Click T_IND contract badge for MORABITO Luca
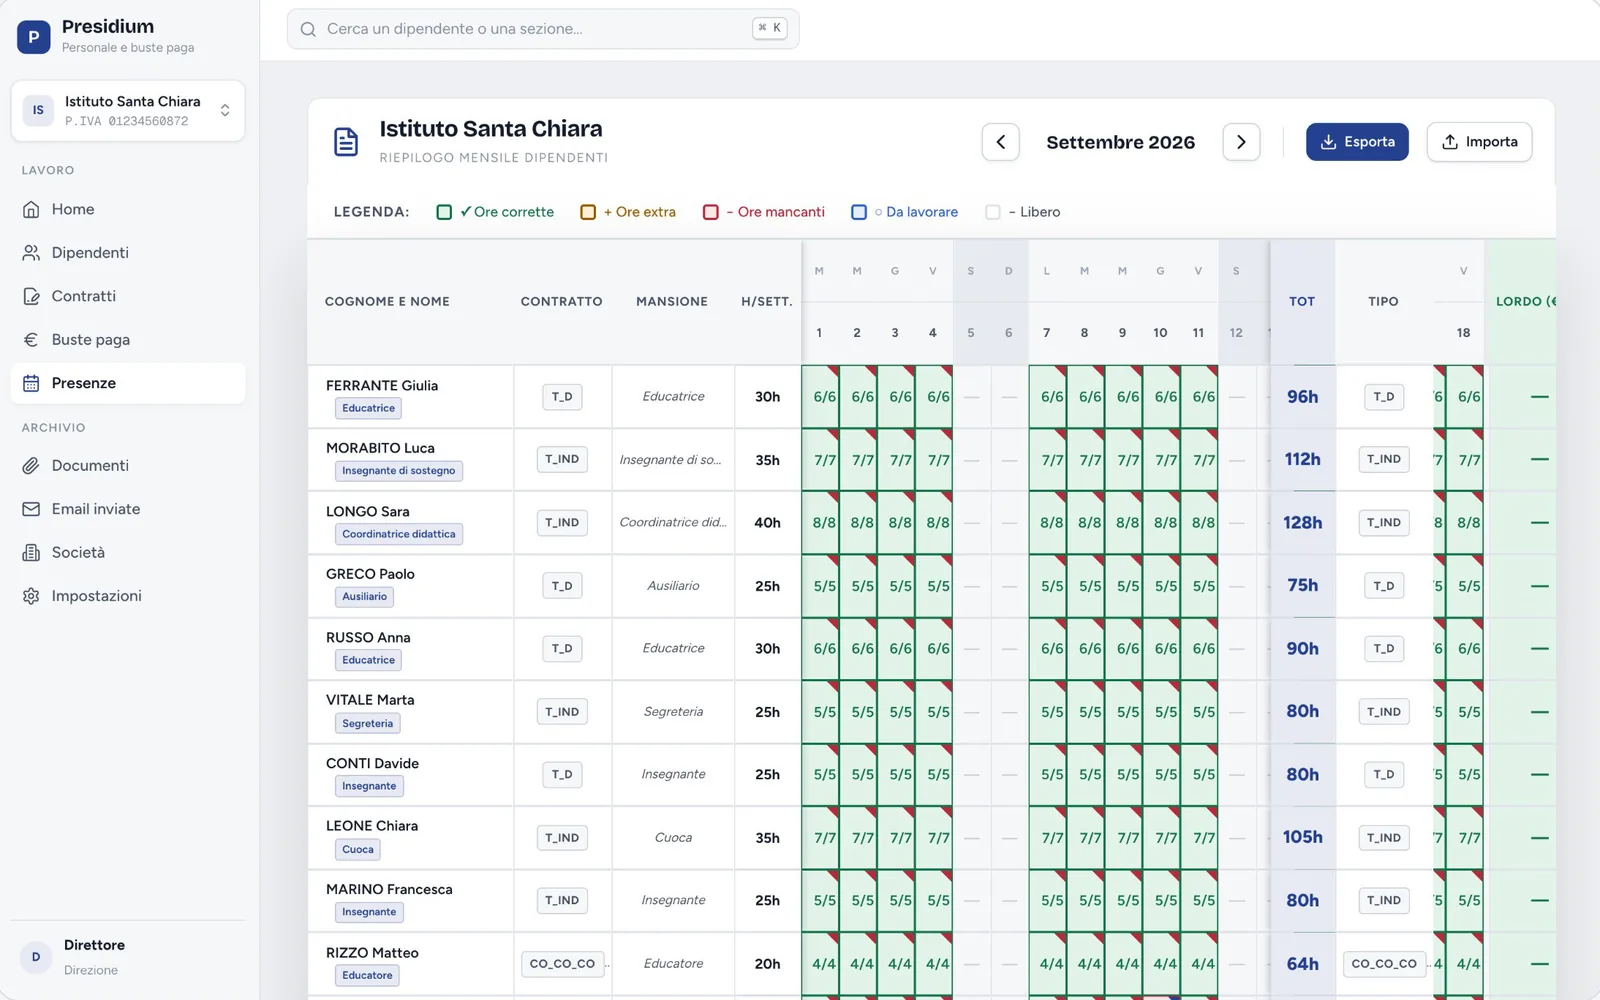This screenshot has height=1000, width=1600. pos(562,460)
